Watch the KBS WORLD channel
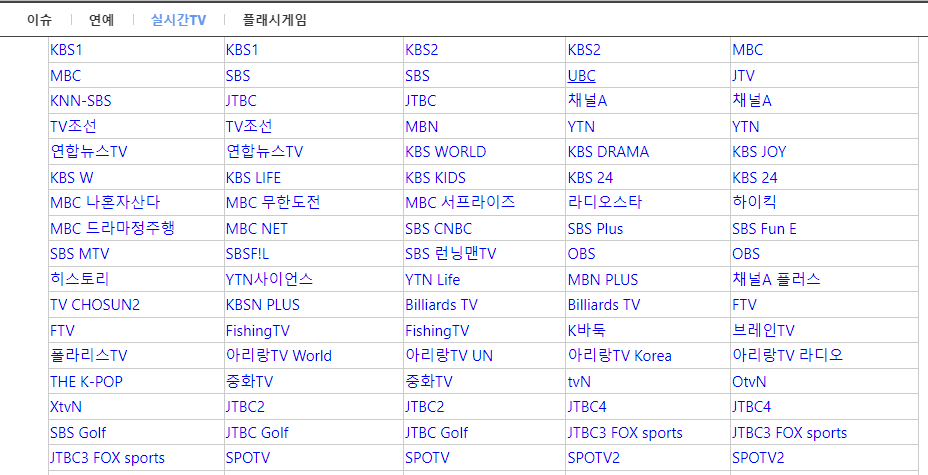This screenshot has height=475, width=928. [446, 152]
